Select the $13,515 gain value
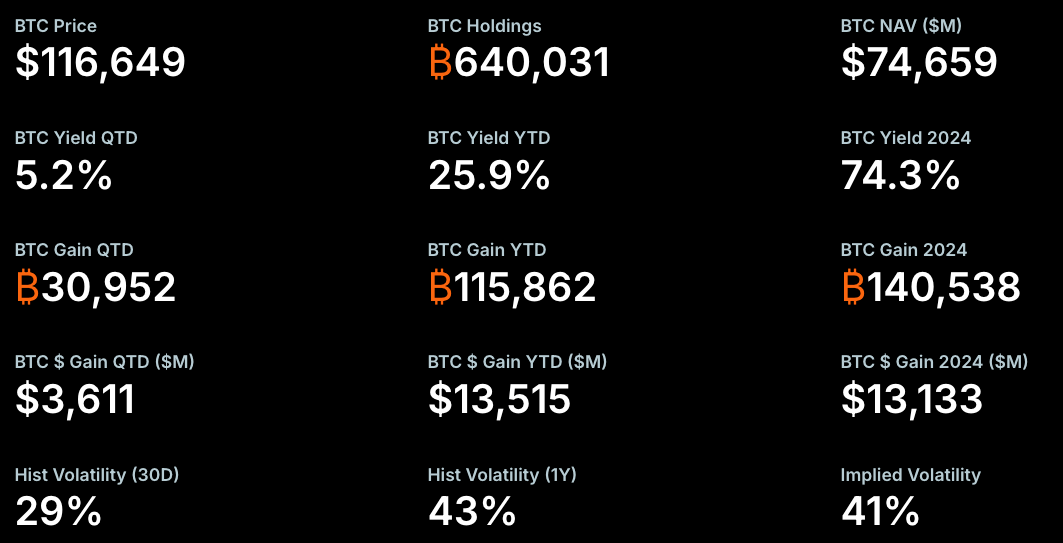This screenshot has width=1063, height=543. click(x=499, y=400)
